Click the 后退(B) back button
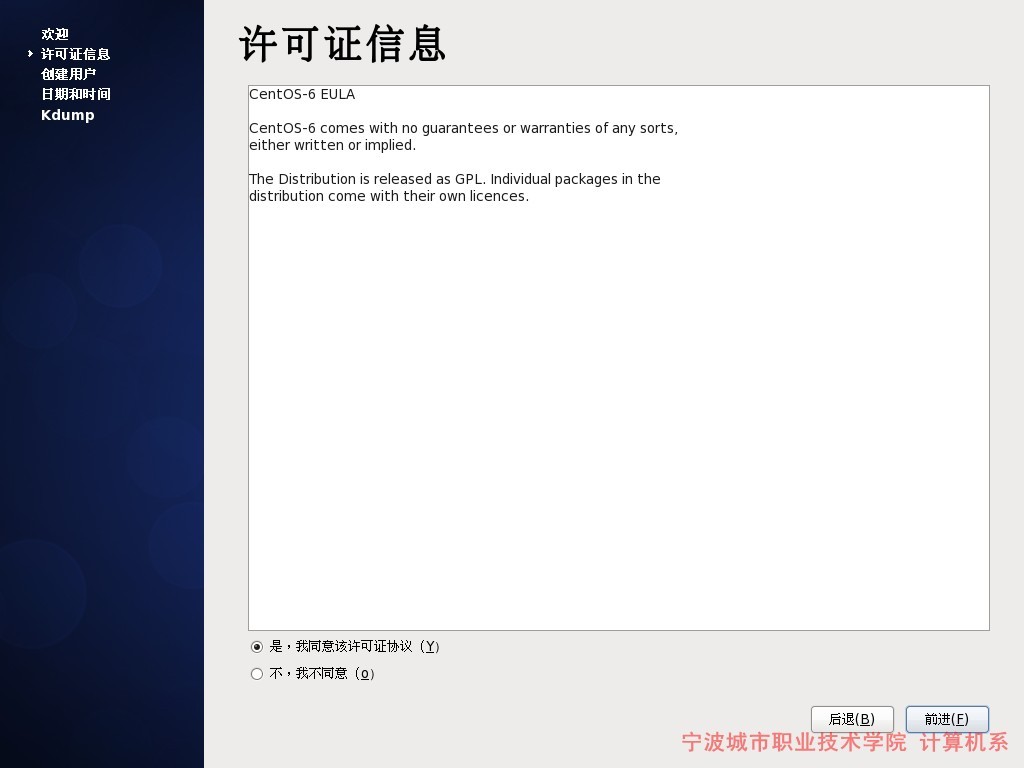Screen dimensions: 1024x768 pos(852,719)
